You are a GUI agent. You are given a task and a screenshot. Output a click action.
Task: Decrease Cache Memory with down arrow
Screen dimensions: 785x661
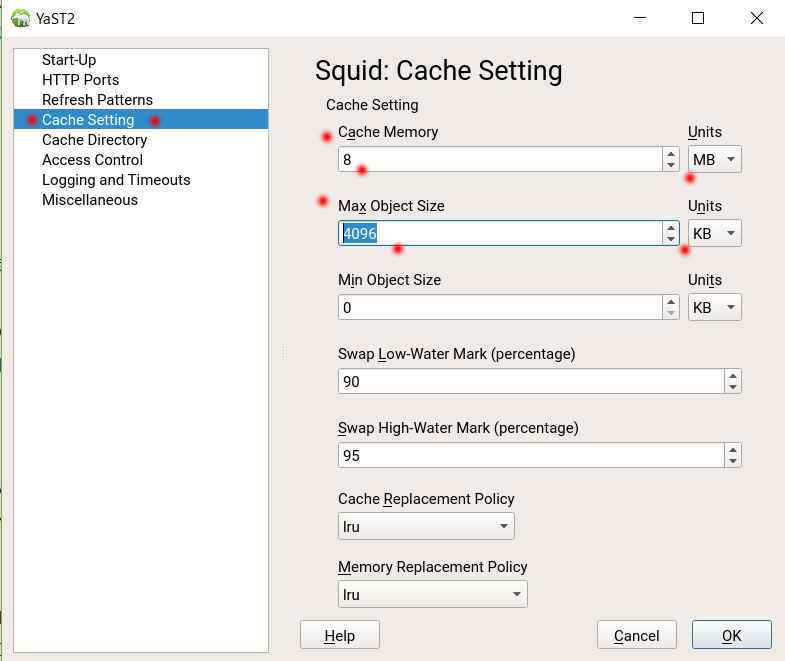[x=671, y=165]
